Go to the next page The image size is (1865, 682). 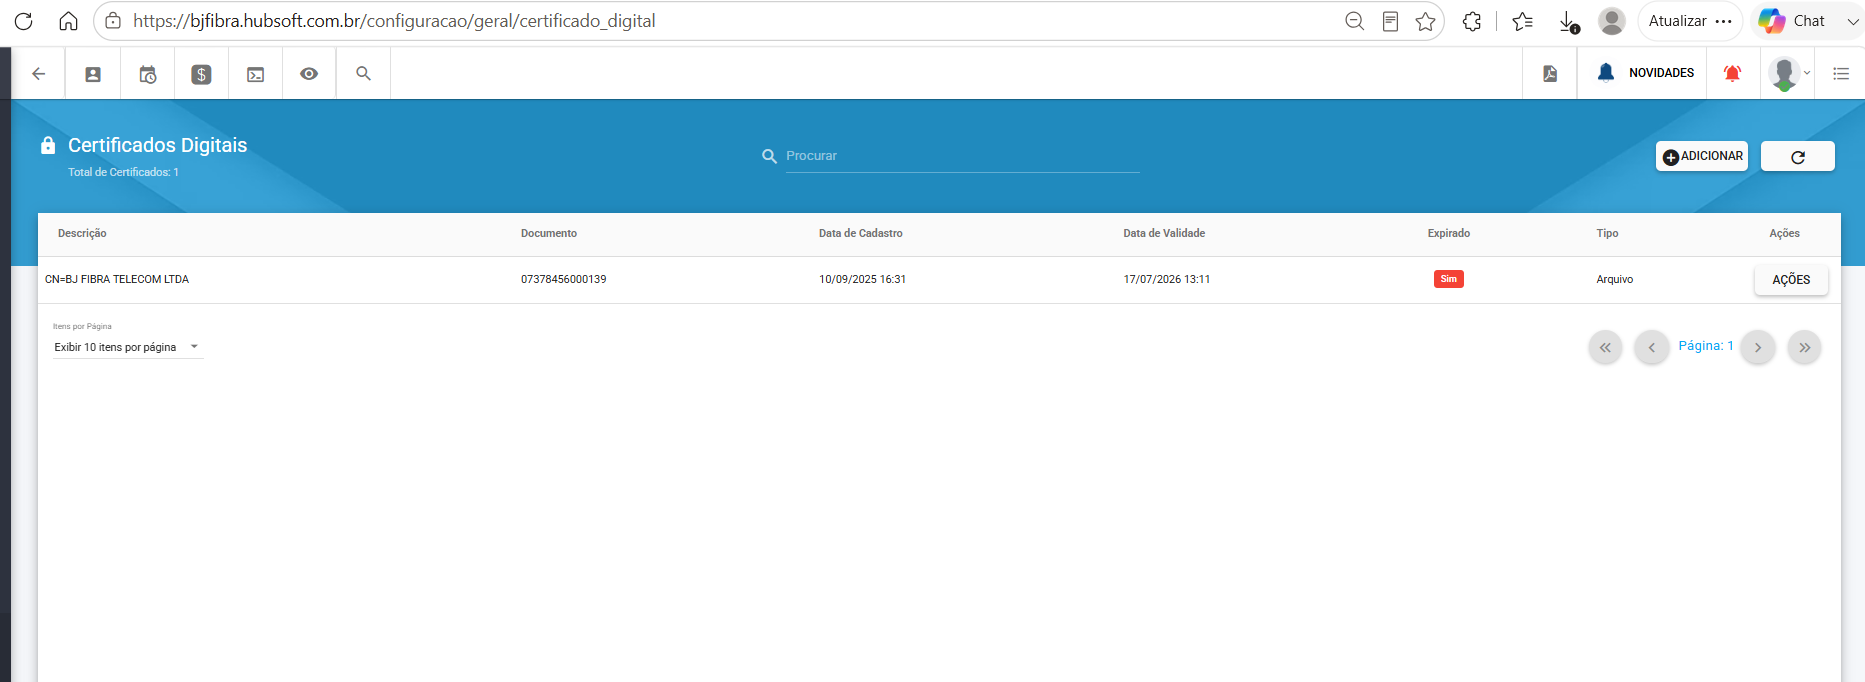[1758, 347]
